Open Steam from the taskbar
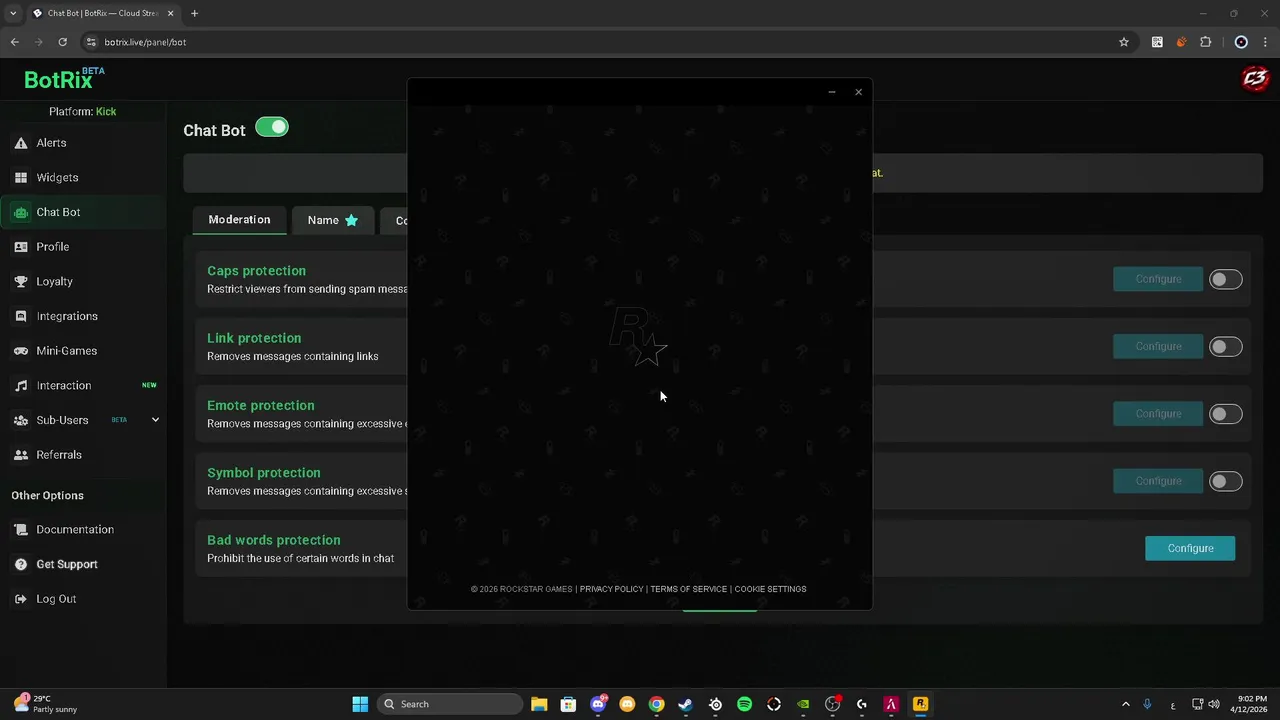1280x720 pixels. [686, 704]
